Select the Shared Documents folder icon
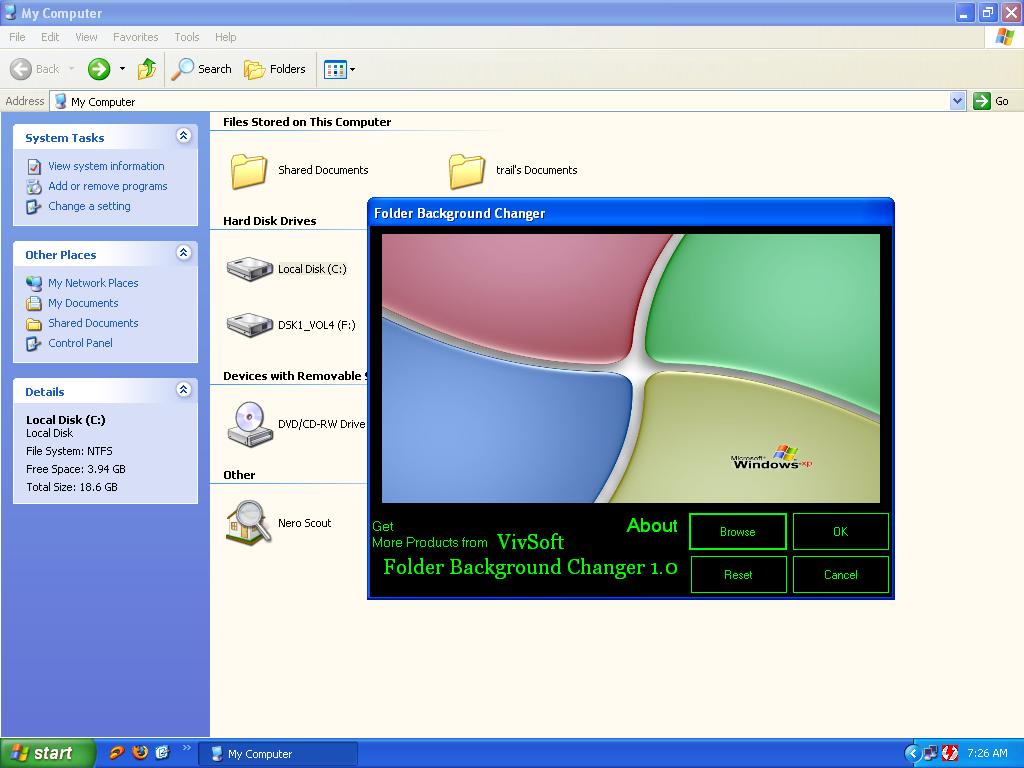This screenshot has height=768, width=1024. coord(248,170)
